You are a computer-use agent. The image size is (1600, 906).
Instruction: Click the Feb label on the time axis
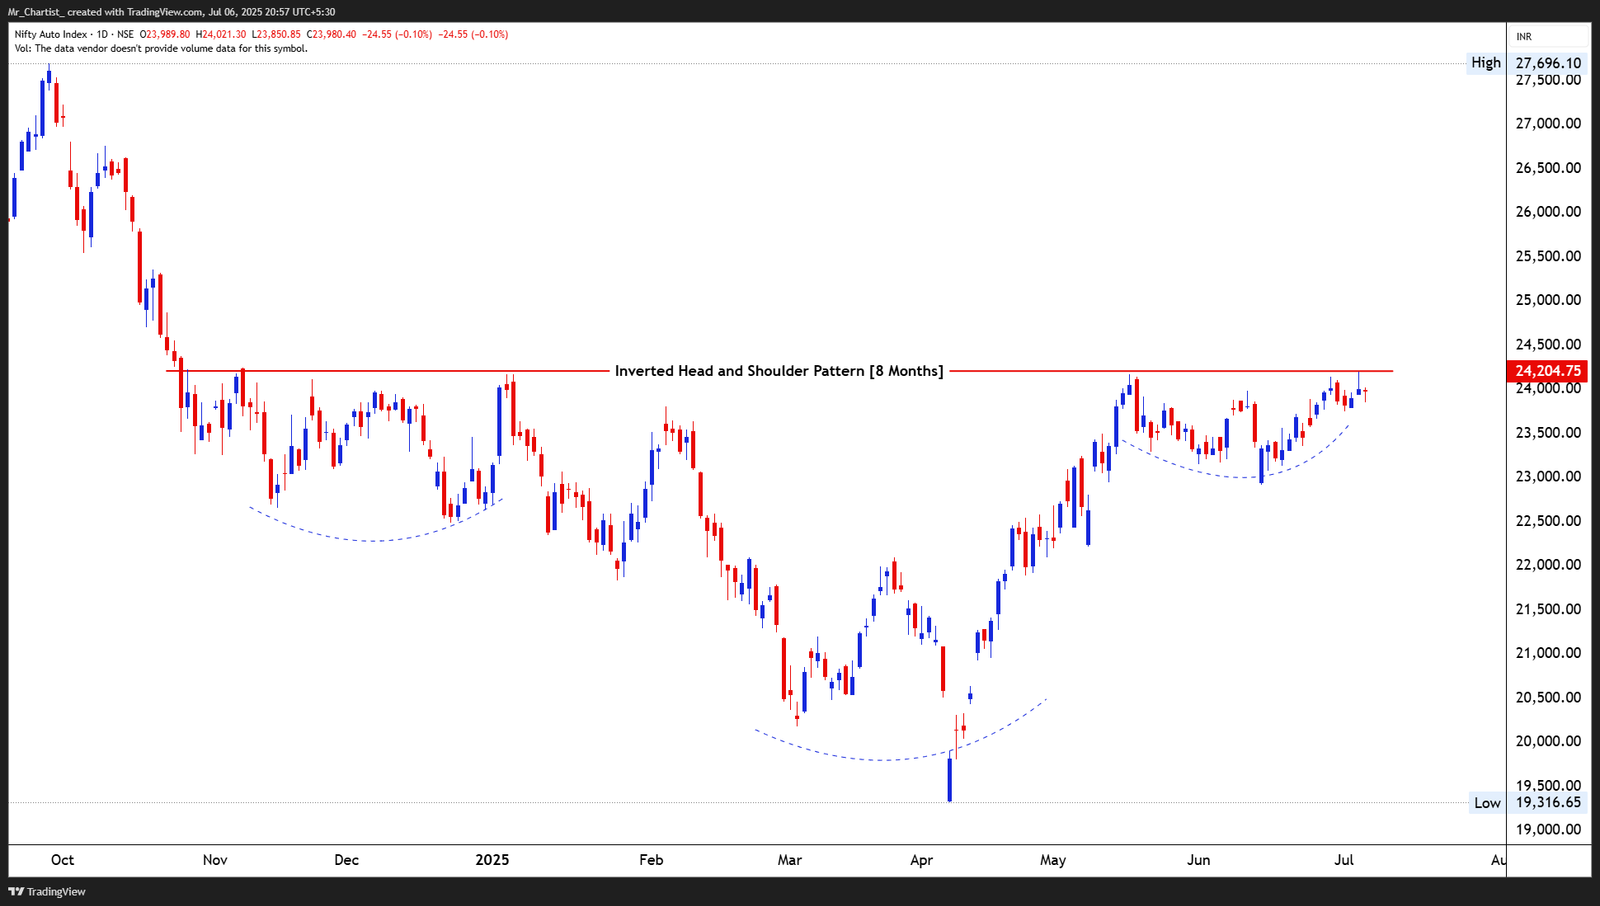(651, 859)
